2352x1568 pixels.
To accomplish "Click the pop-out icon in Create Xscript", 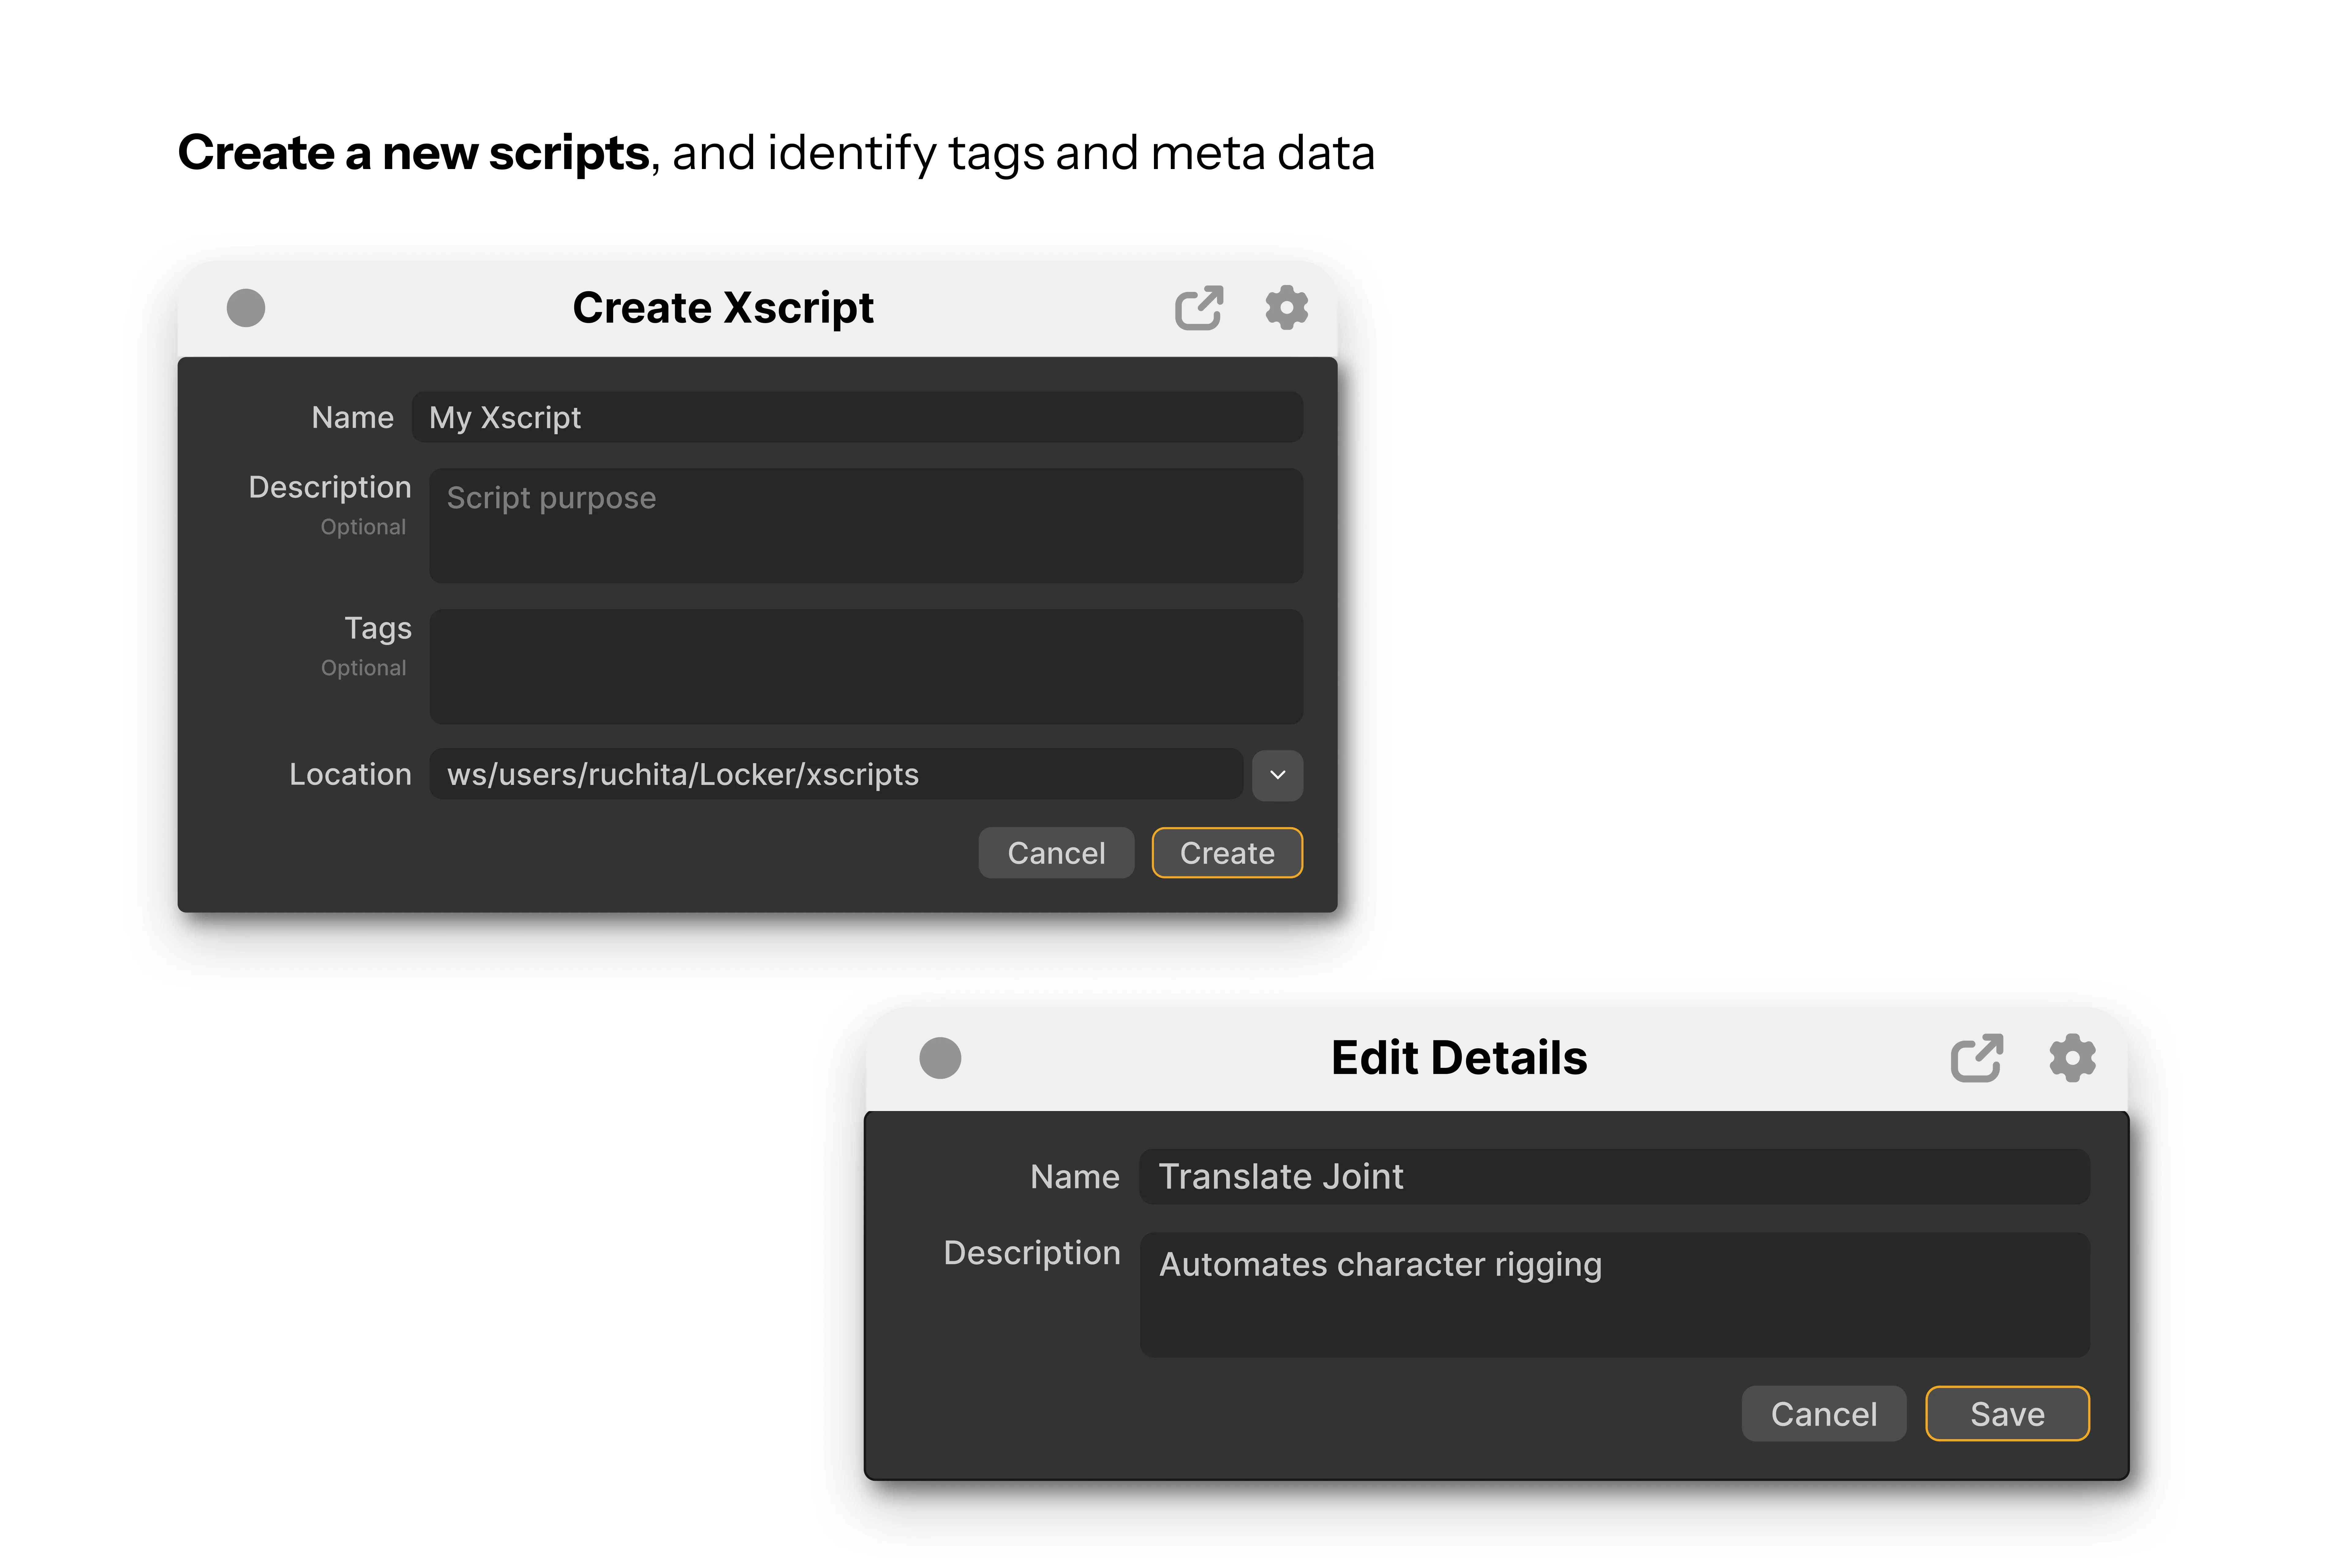I will 1199,308.
